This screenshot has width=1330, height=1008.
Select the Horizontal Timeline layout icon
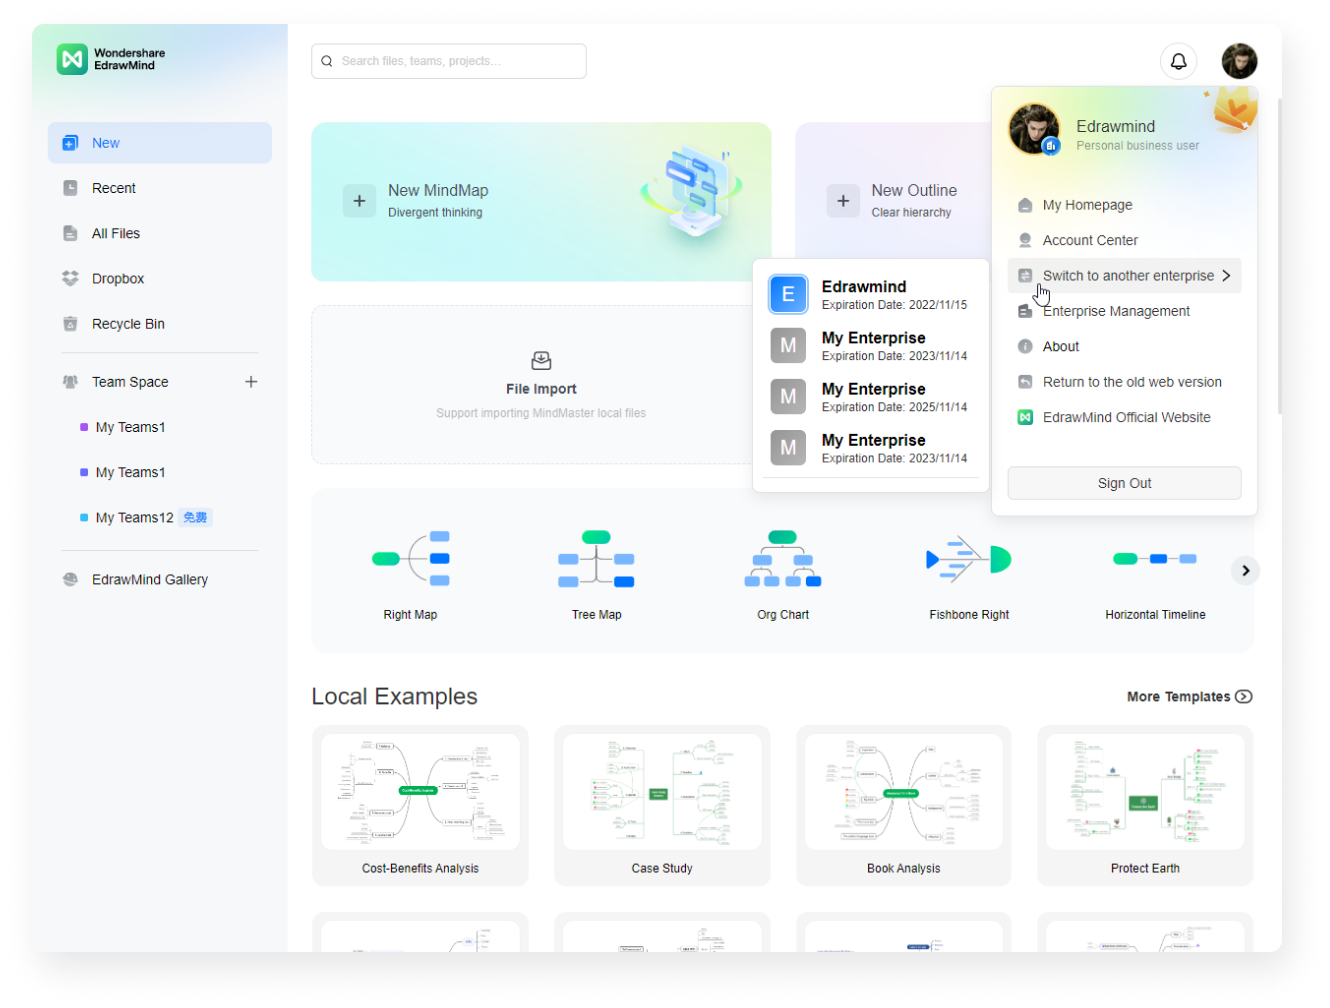click(x=1155, y=559)
